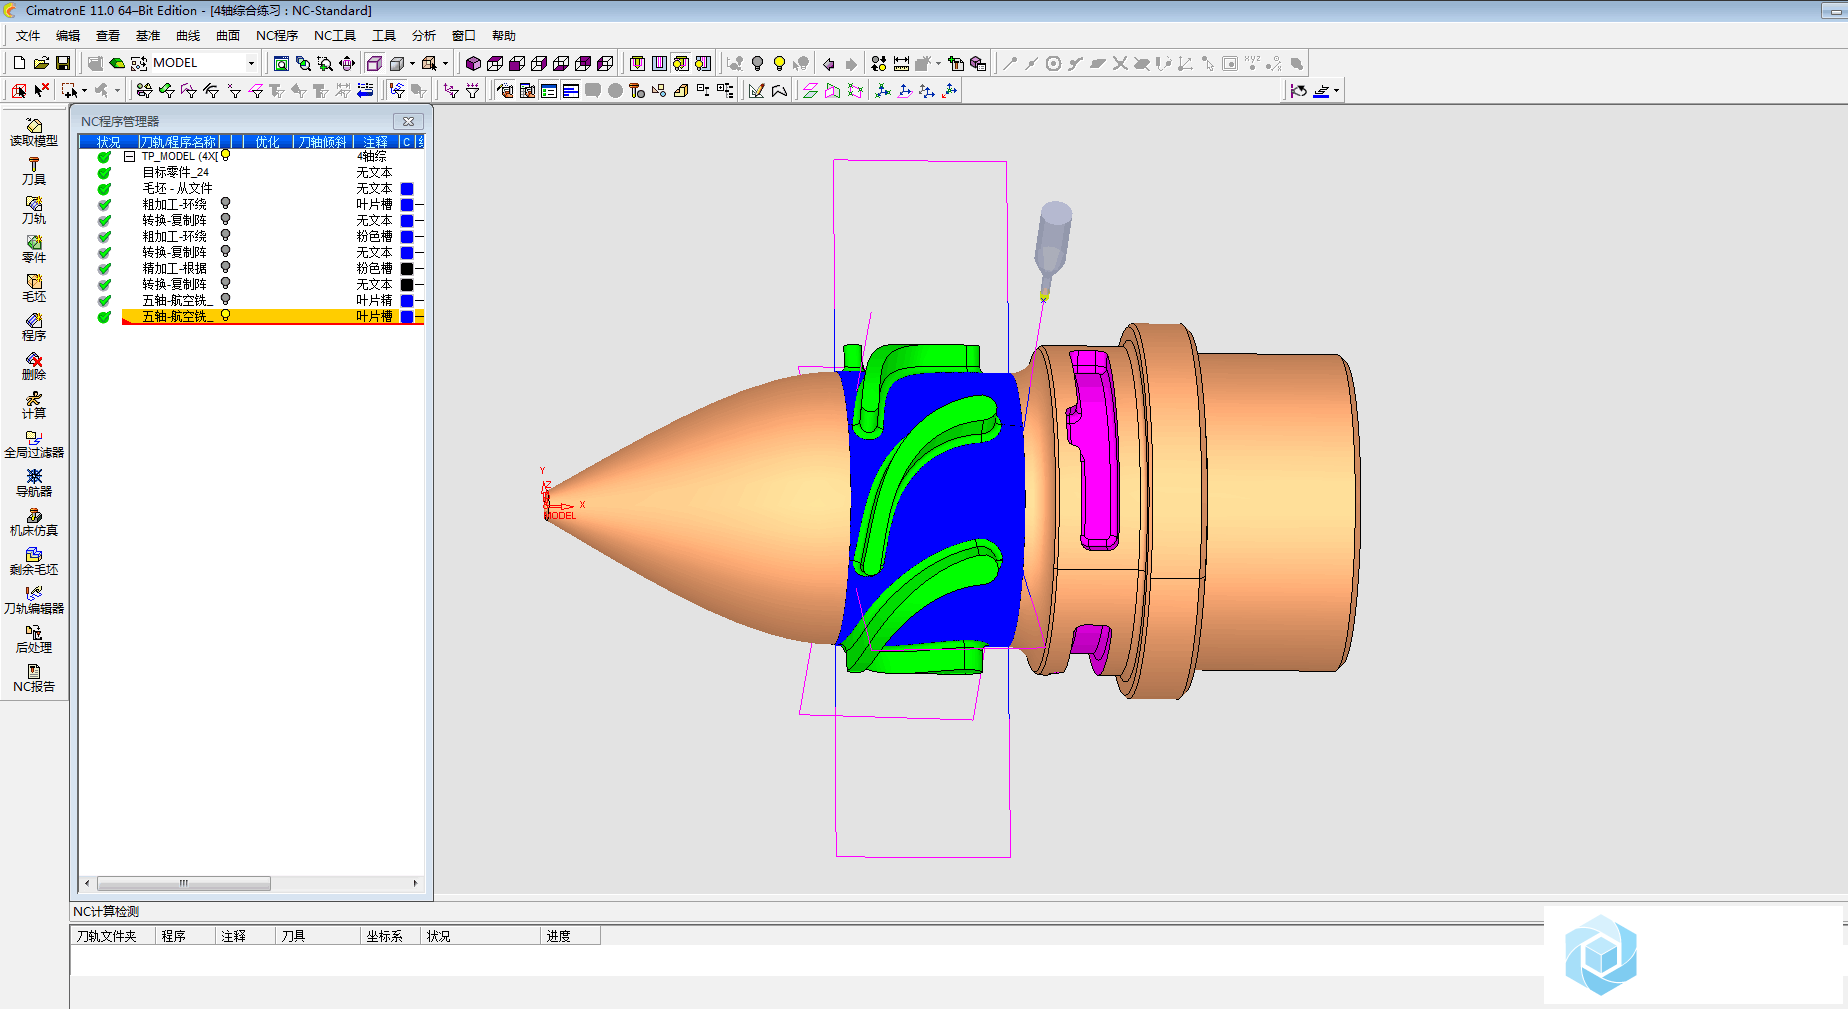1848x1009 pixels.
Task: Open 读取模型 in the left sidebar
Action: click(x=34, y=132)
